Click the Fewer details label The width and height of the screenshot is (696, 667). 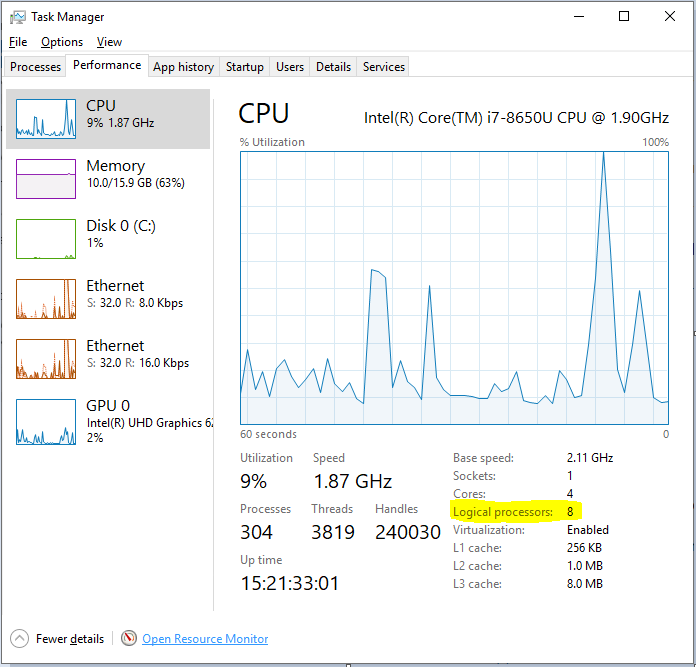(x=70, y=639)
